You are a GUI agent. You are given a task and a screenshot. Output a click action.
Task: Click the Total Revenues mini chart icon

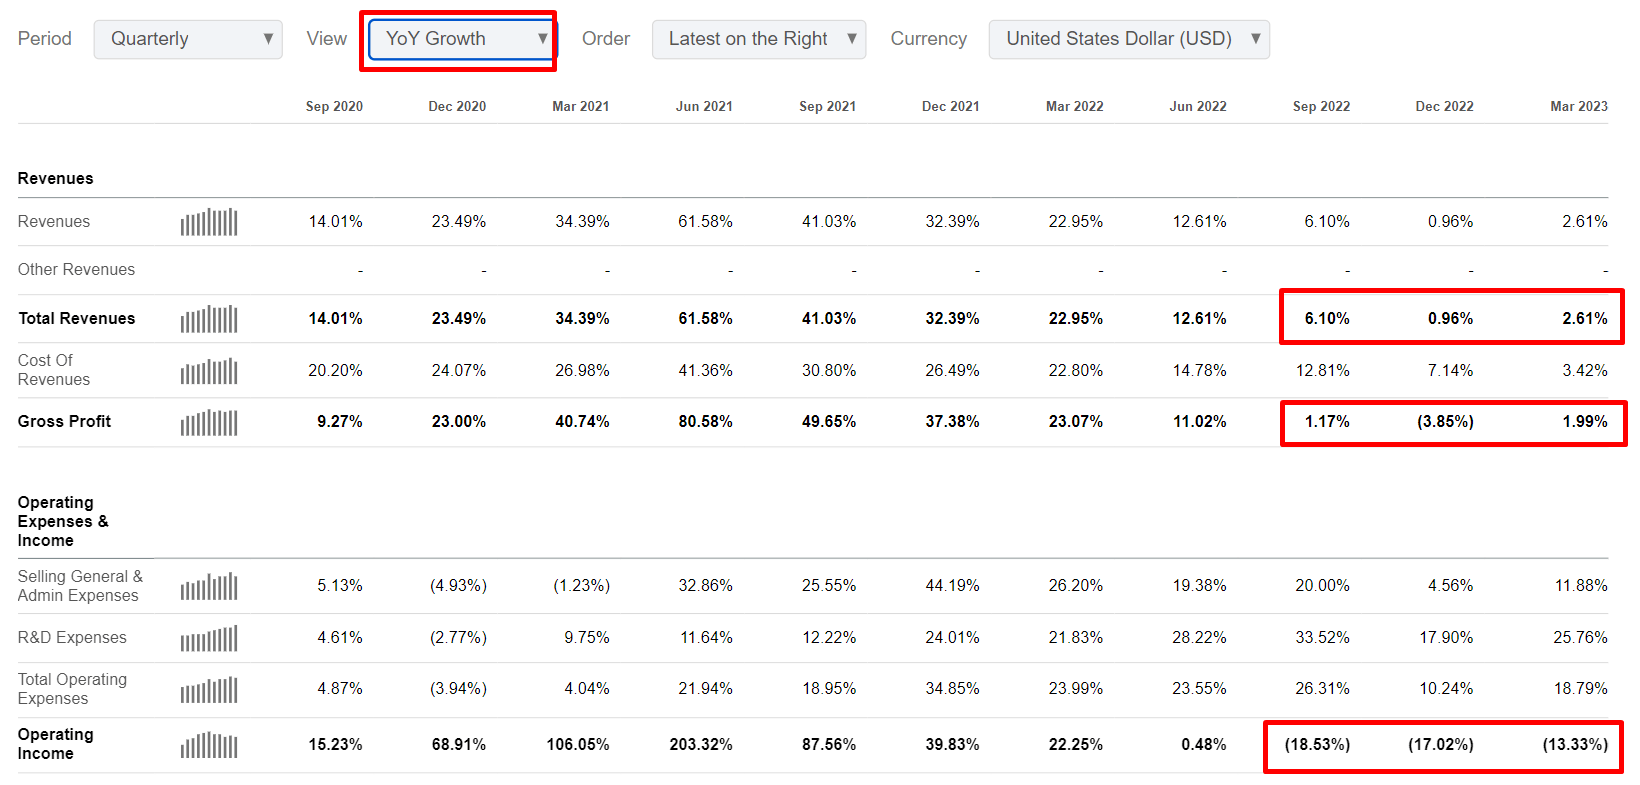[209, 319]
